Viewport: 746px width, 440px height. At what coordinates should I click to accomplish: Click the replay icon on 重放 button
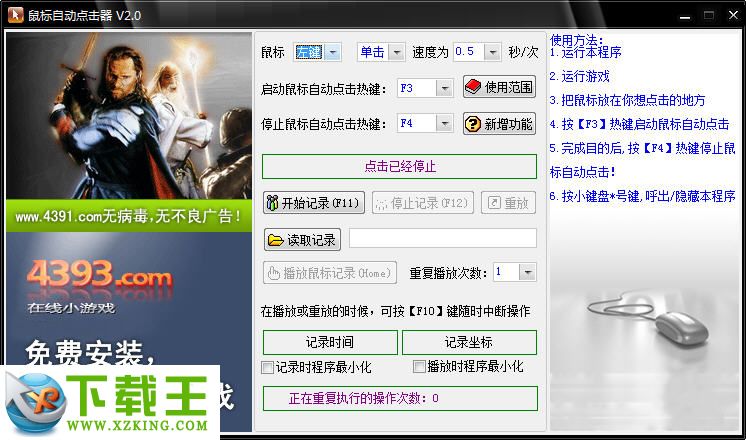click(x=494, y=203)
